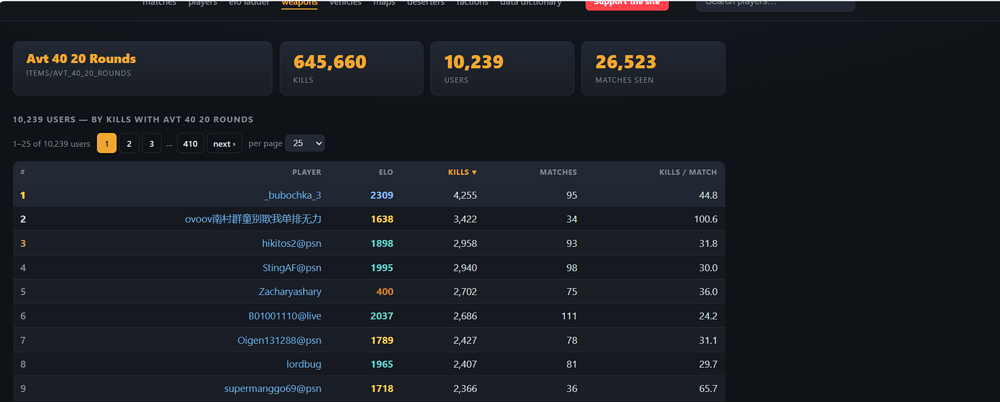Sort by the ELO column header

[x=385, y=172]
